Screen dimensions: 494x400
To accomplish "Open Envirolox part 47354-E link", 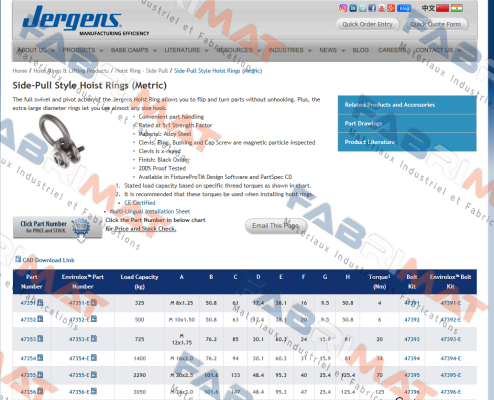I will (79, 358).
